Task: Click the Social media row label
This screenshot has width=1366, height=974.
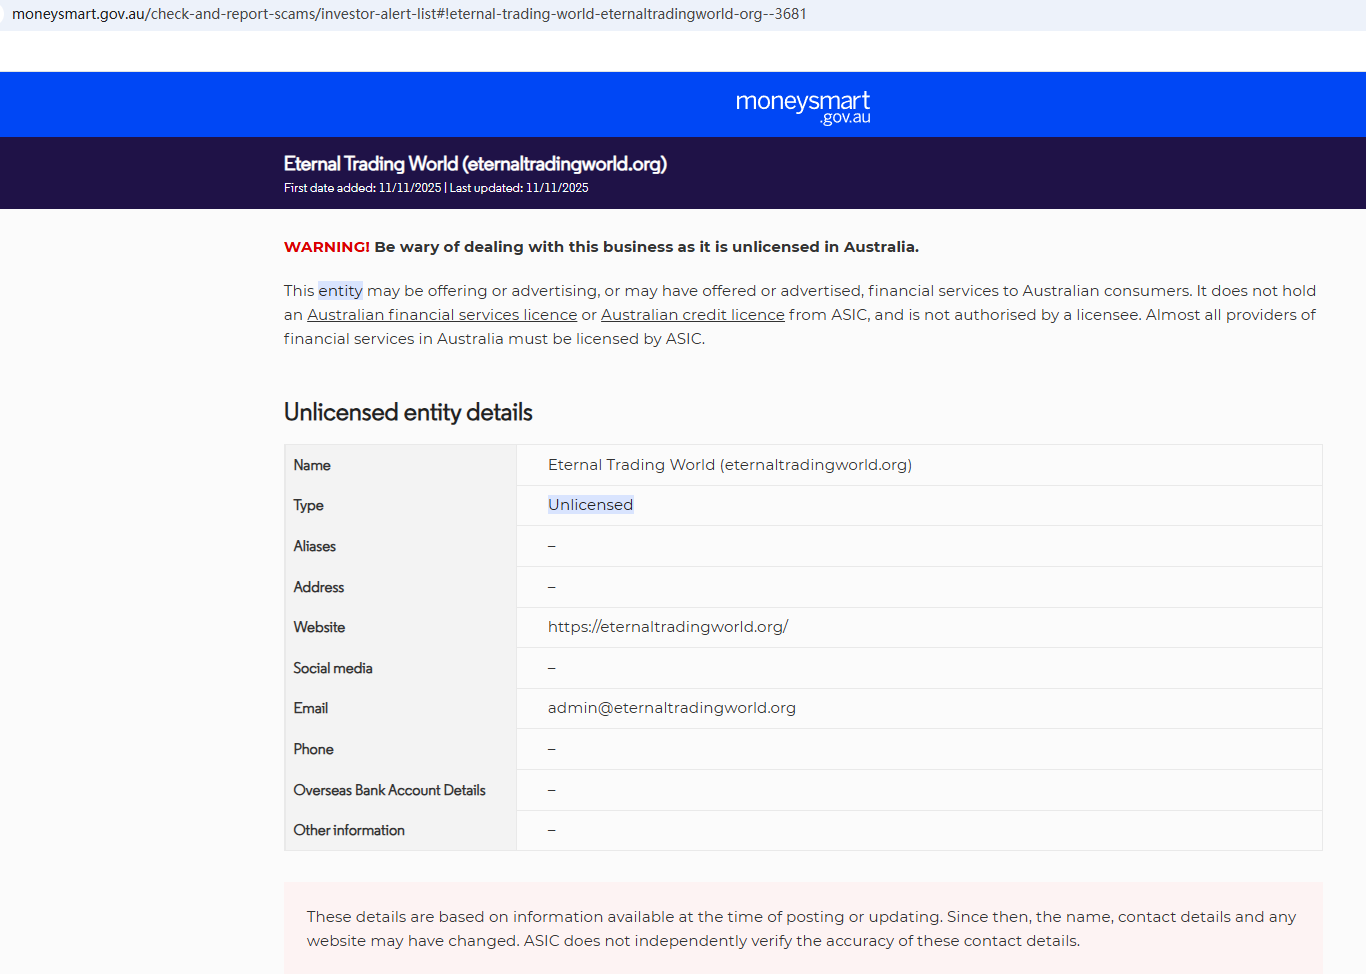Action: point(333,668)
